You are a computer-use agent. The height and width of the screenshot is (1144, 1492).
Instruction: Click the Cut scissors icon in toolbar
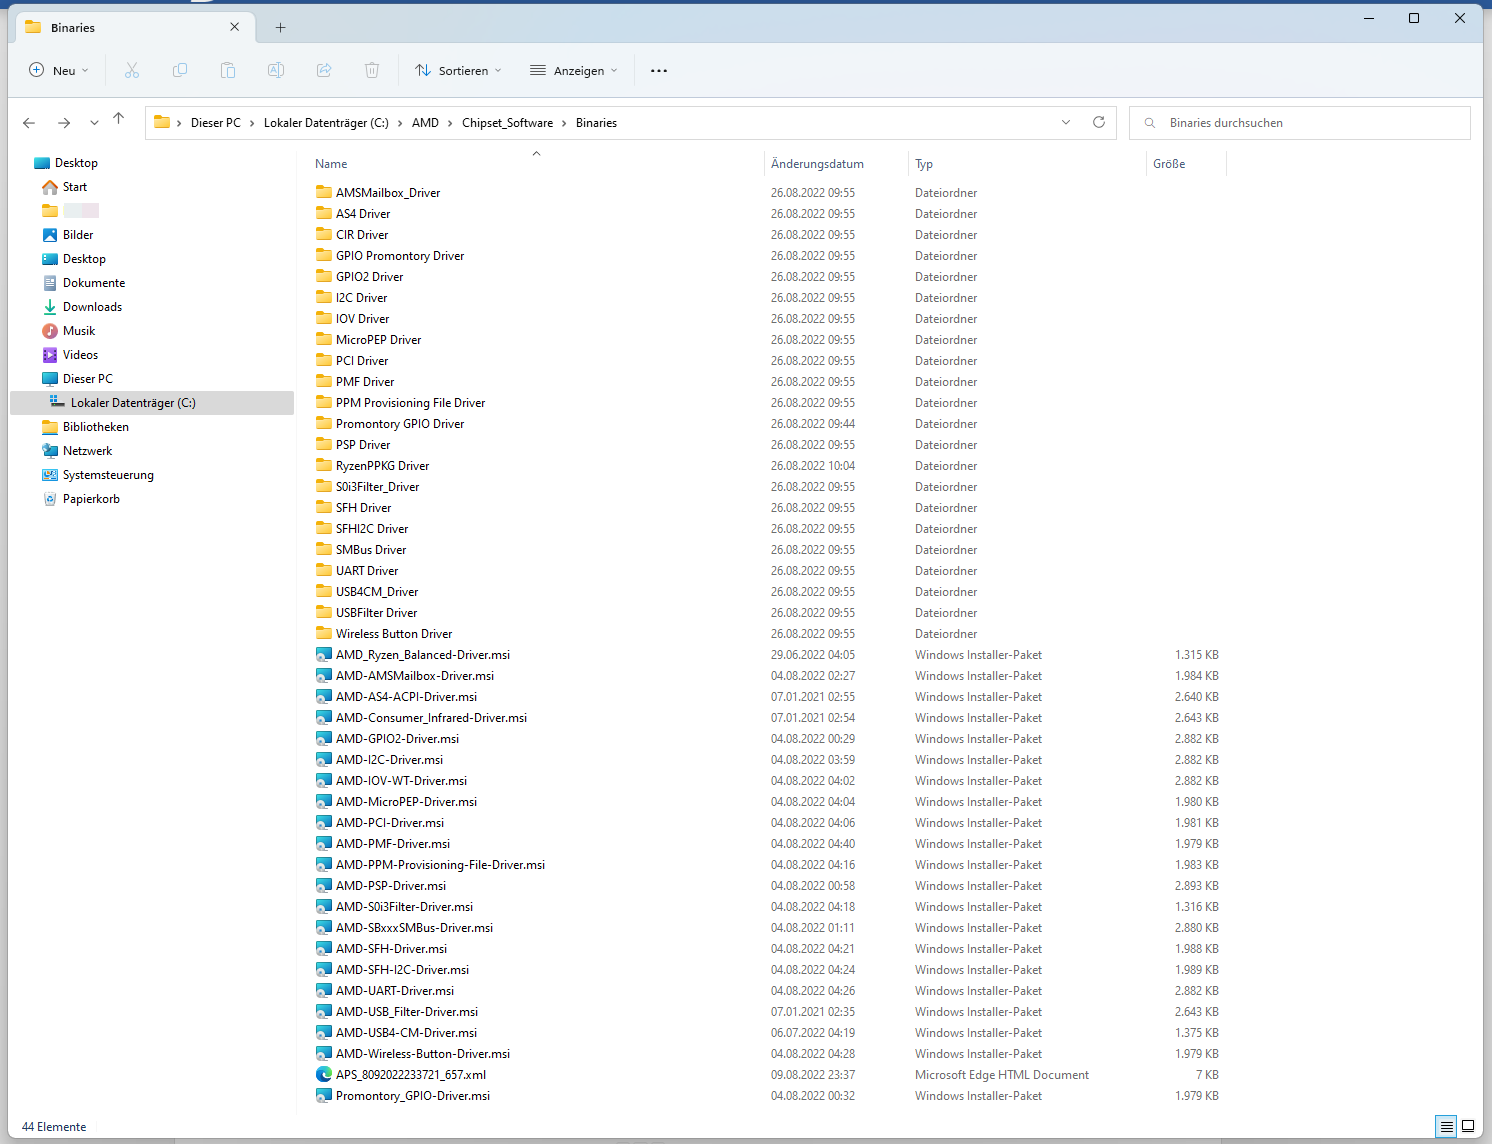point(132,70)
